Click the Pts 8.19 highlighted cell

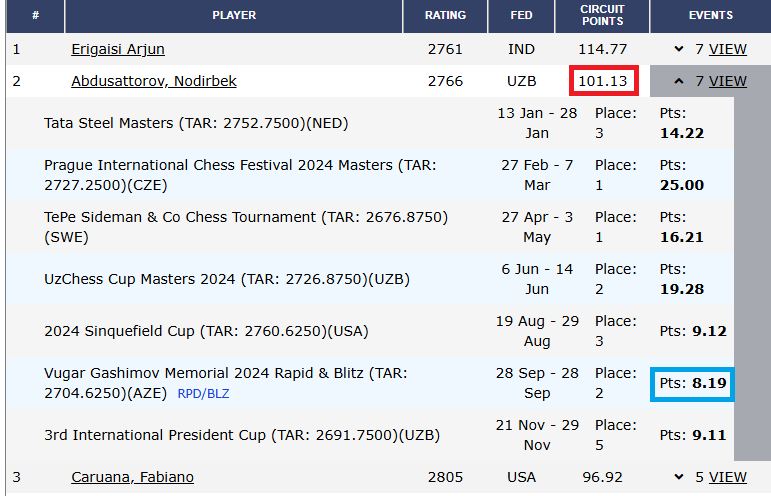click(693, 383)
